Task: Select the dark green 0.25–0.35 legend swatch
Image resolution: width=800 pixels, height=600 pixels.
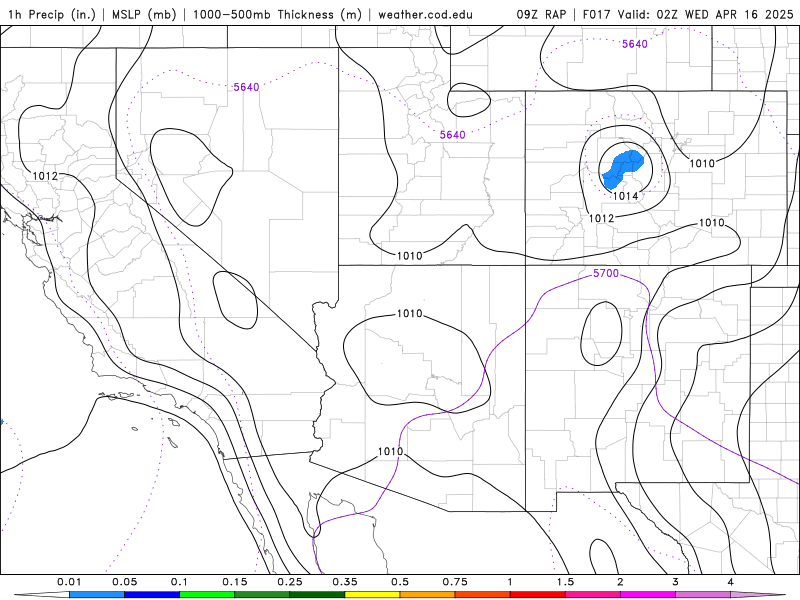Action: [317, 595]
